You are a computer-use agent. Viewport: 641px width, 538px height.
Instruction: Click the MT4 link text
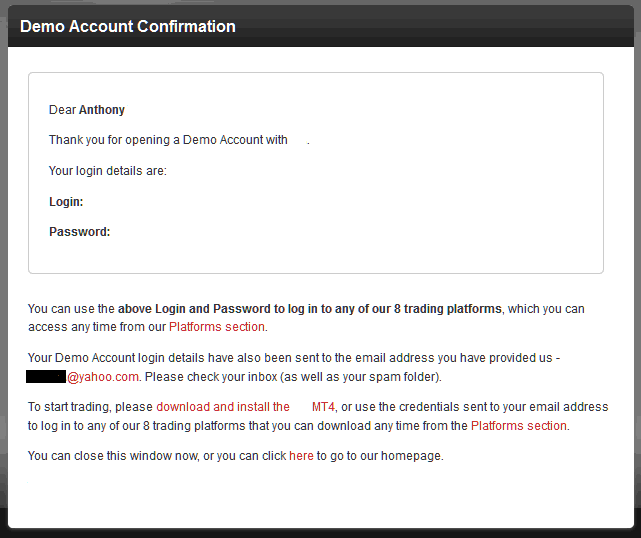point(324,407)
